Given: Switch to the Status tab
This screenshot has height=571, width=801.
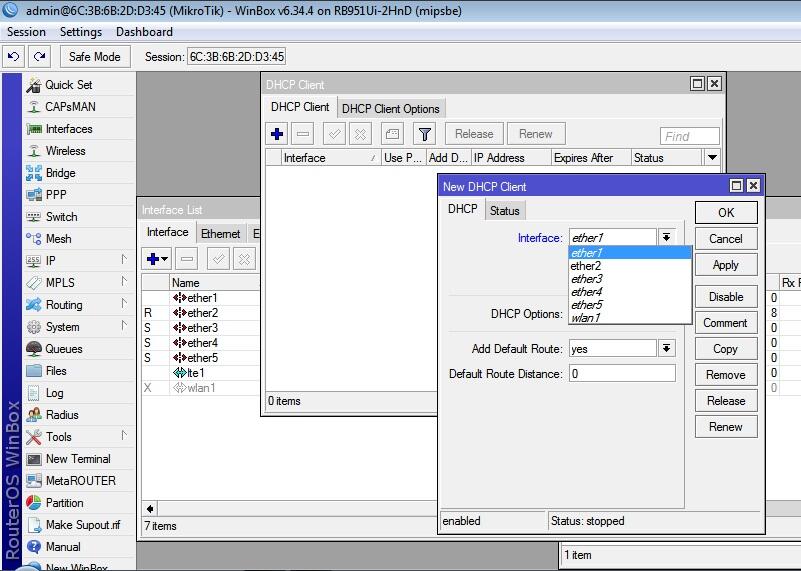Looking at the screenshot, I should point(504,210).
